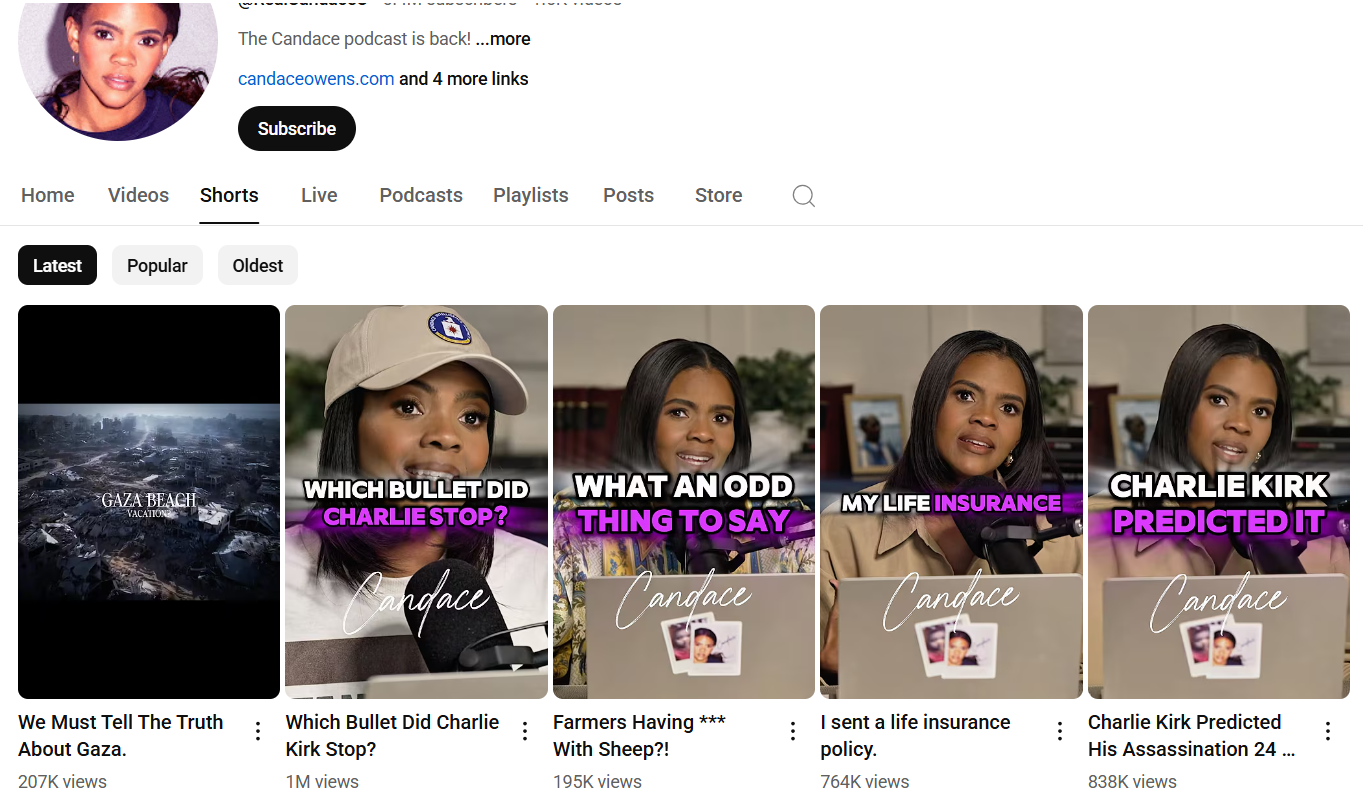Open the Store tab

coord(719,195)
